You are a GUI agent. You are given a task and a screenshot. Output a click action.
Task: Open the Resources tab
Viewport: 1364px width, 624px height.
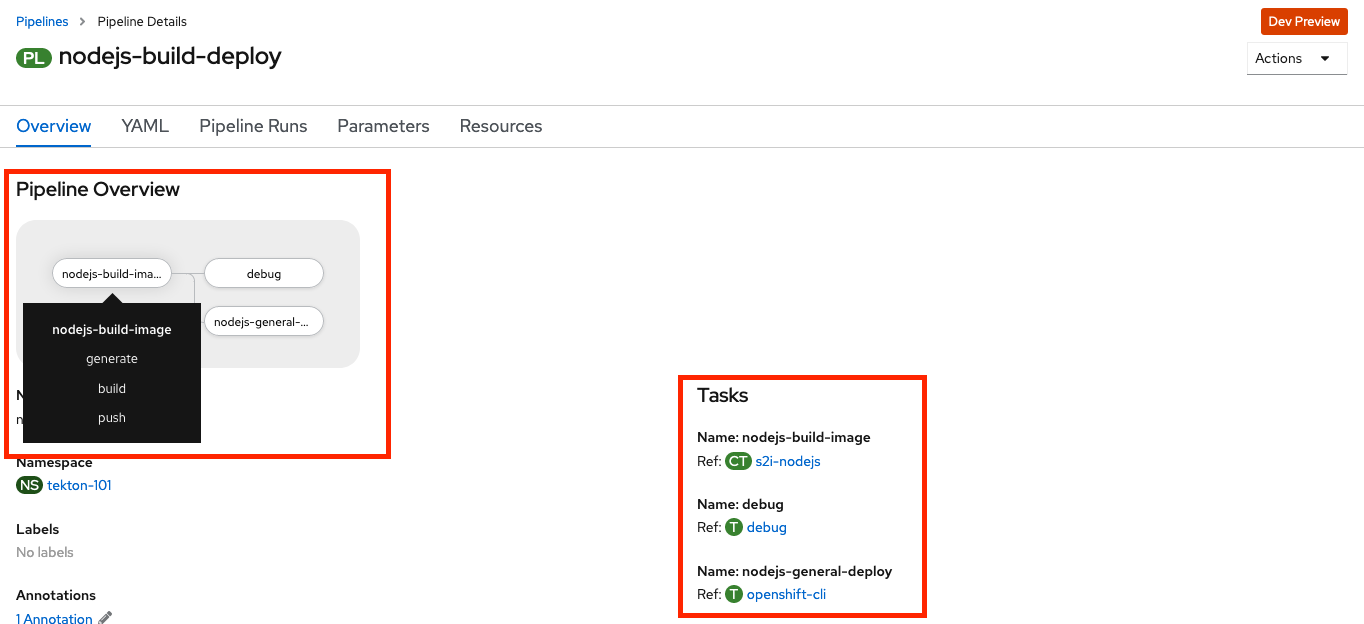(501, 126)
